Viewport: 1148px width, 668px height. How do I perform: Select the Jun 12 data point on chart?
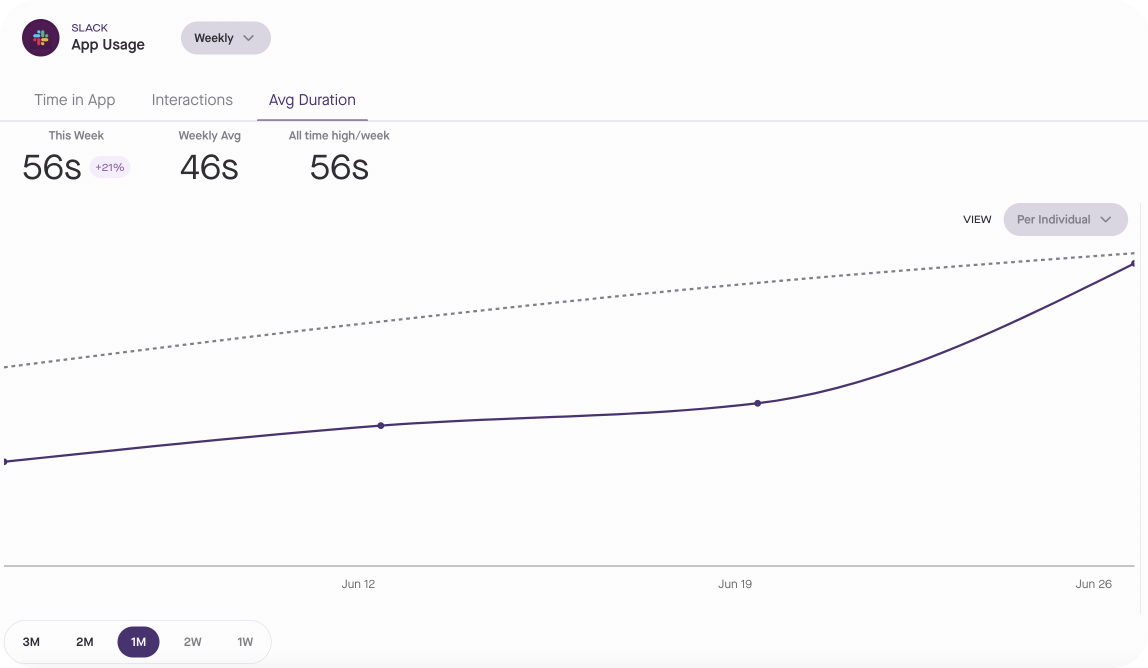pyautogui.click(x=381, y=425)
